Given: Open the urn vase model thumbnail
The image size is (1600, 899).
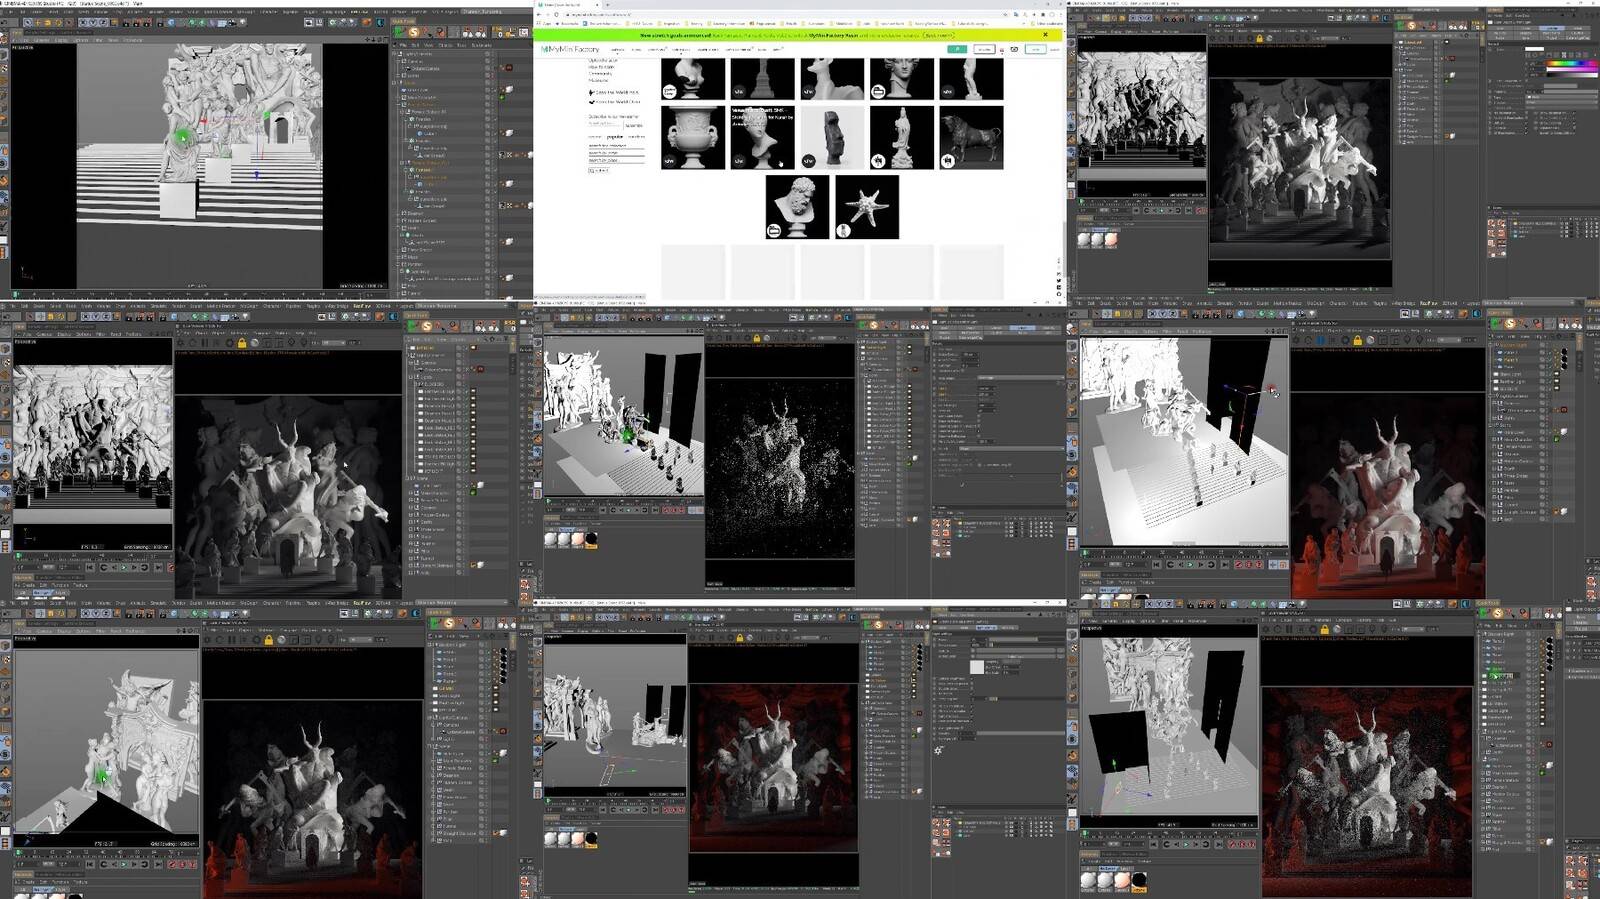Looking at the screenshot, I should (693, 136).
